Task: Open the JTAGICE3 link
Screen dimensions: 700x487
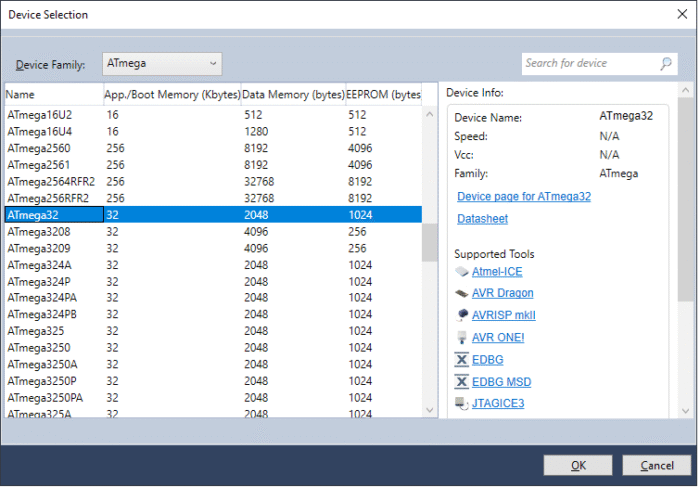Action: click(x=498, y=404)
